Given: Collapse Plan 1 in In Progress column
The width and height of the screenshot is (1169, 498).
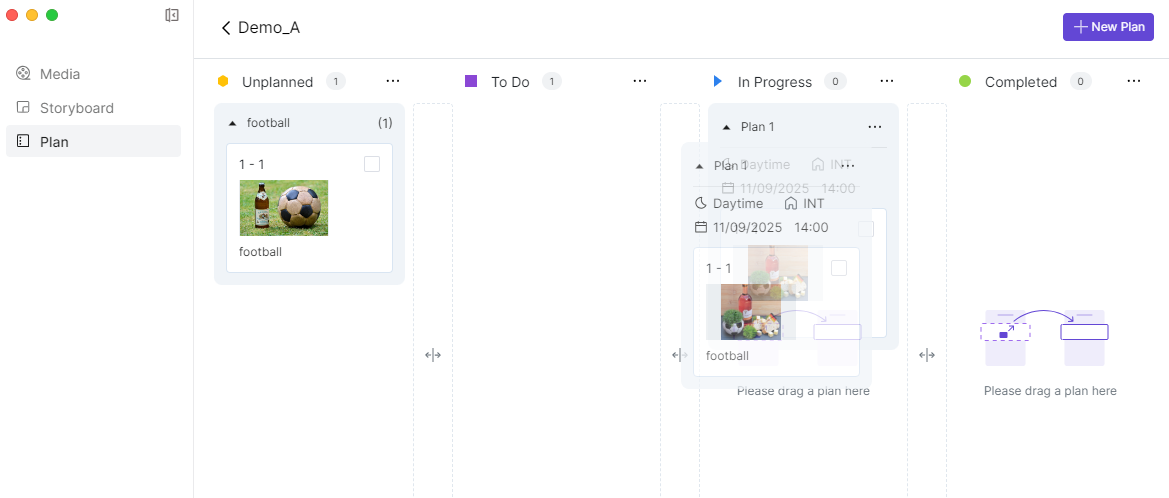Looking at the screenshot, I should coord(727,127).
